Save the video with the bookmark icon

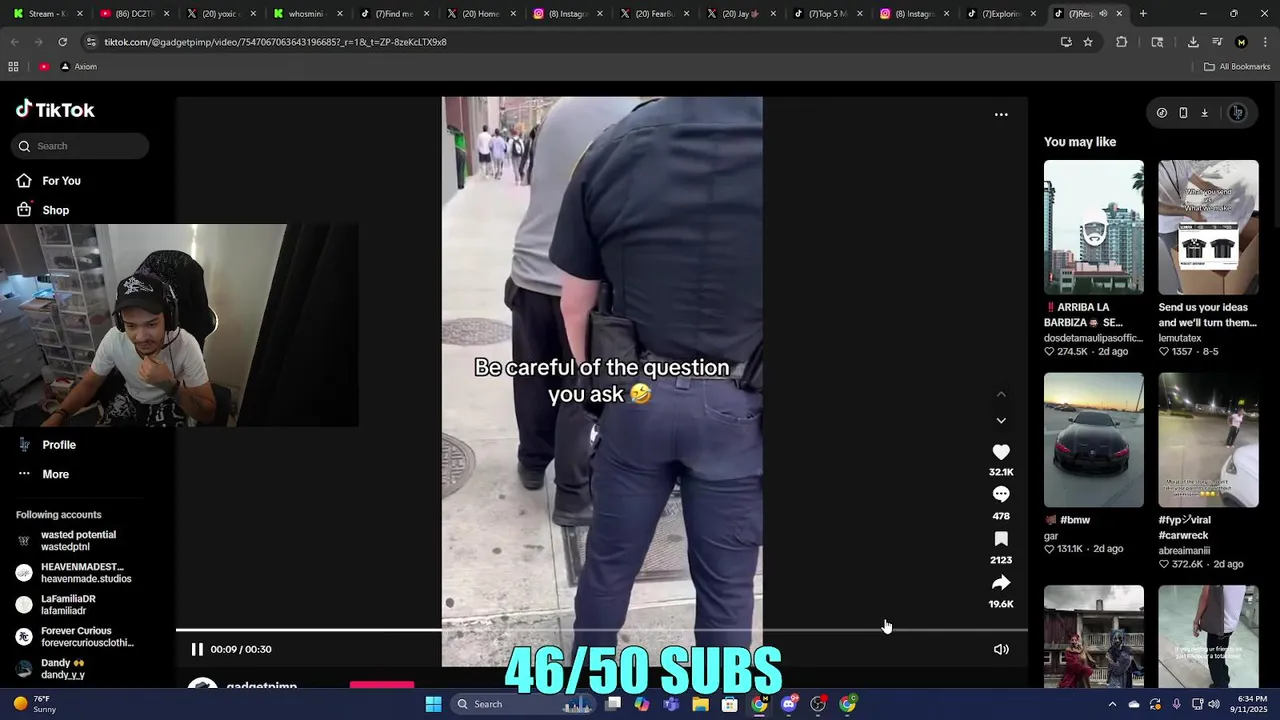pyautogui.click(x=1001, y=539)
